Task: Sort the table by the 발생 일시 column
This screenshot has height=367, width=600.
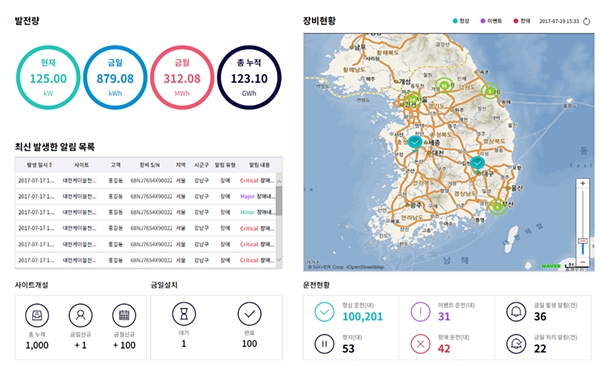Action: point(39,165)
